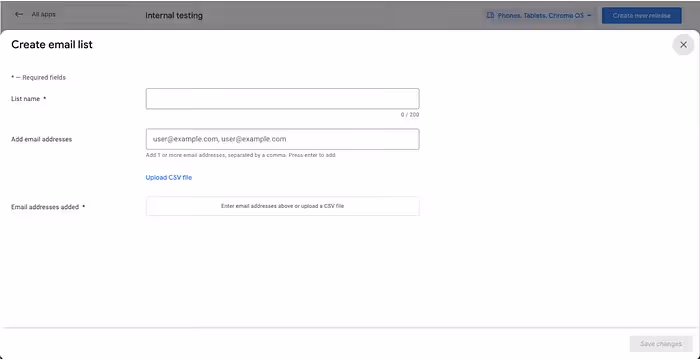Expand the Phones, Tablets, Chrome OS dropdown
The height and width of the screenshot is (360, 700).
coord(539,16)
